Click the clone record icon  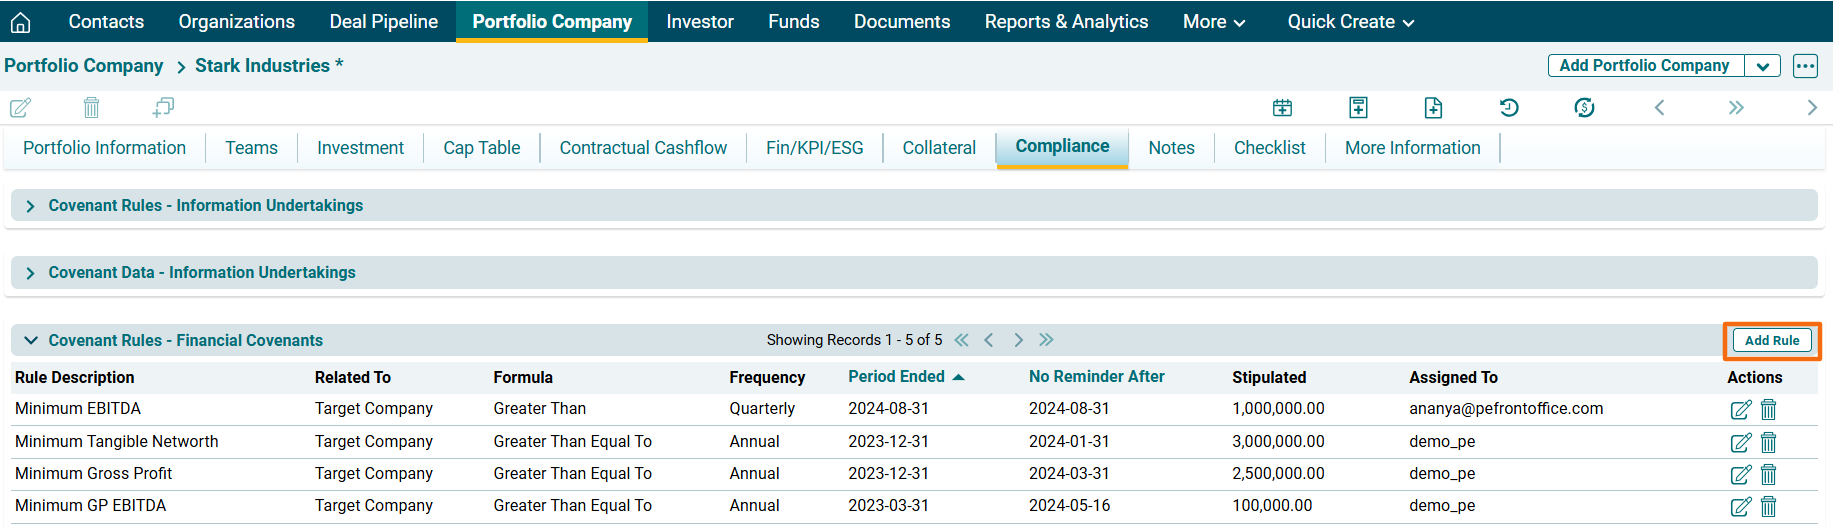tap(163, 107)
